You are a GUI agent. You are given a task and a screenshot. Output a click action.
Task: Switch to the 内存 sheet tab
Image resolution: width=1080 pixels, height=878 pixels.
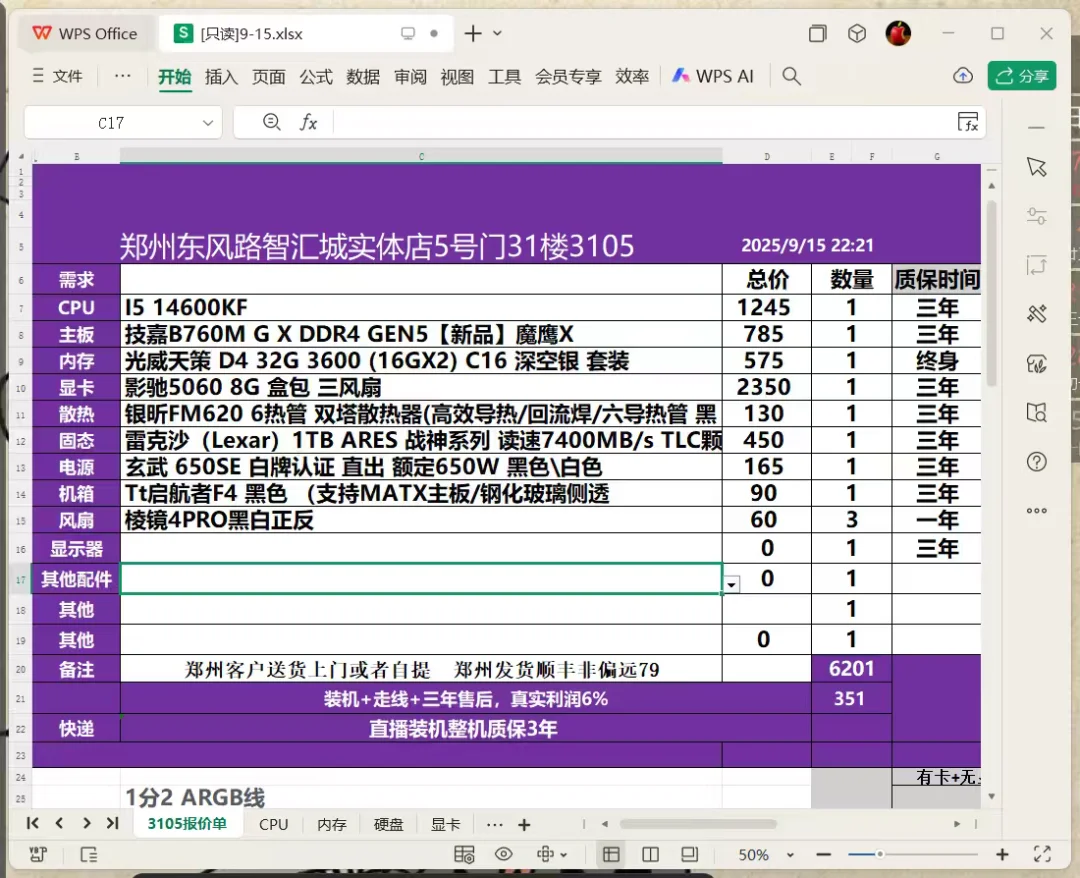[331, 824]
